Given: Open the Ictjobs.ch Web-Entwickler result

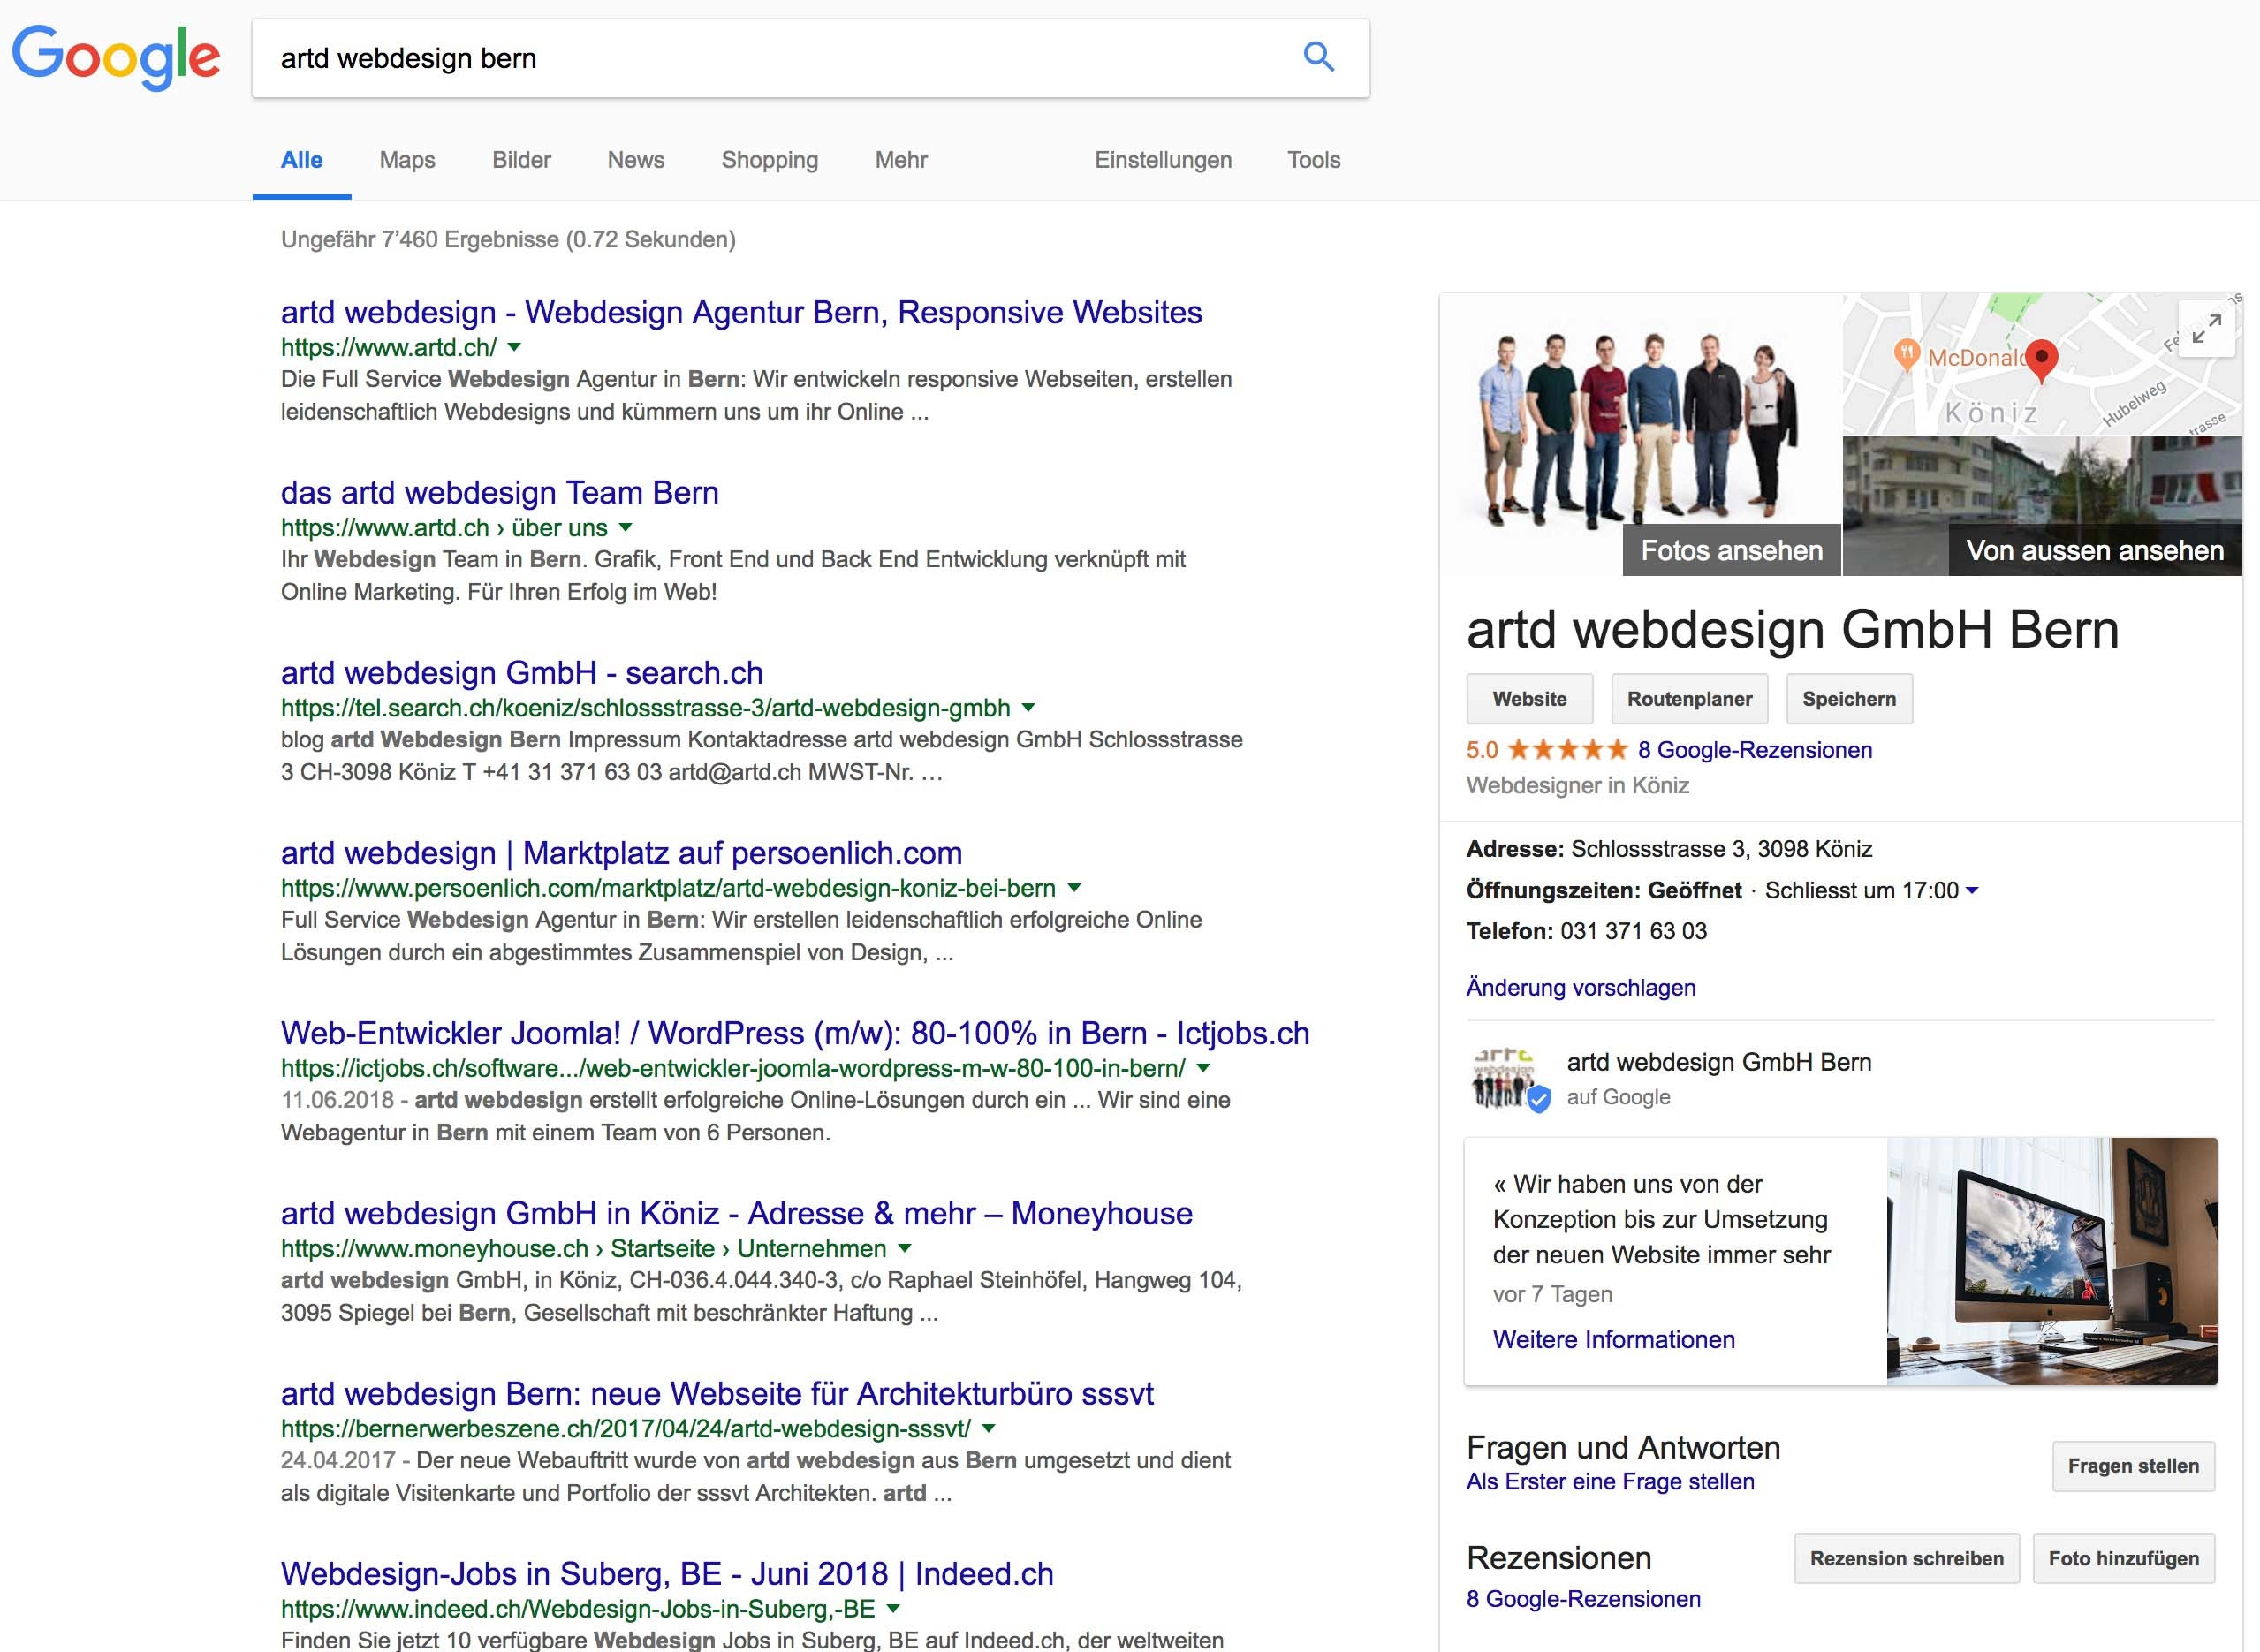Looking at the screenshot, I should [x=795, y=1032].
